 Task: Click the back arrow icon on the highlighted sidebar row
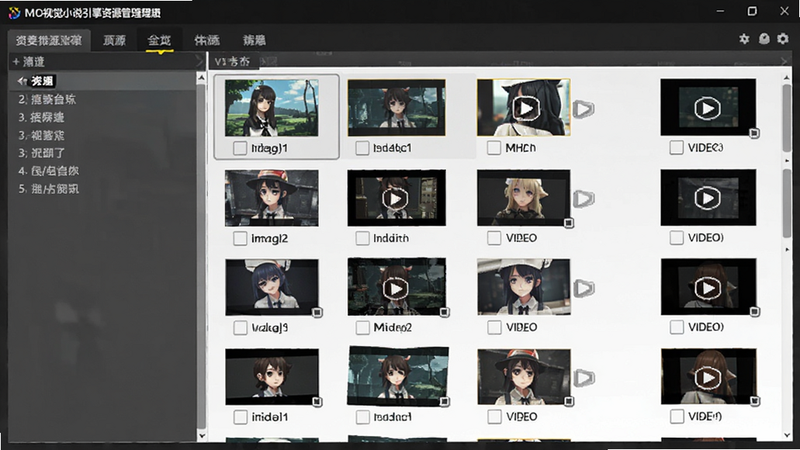tap(21, 81)
